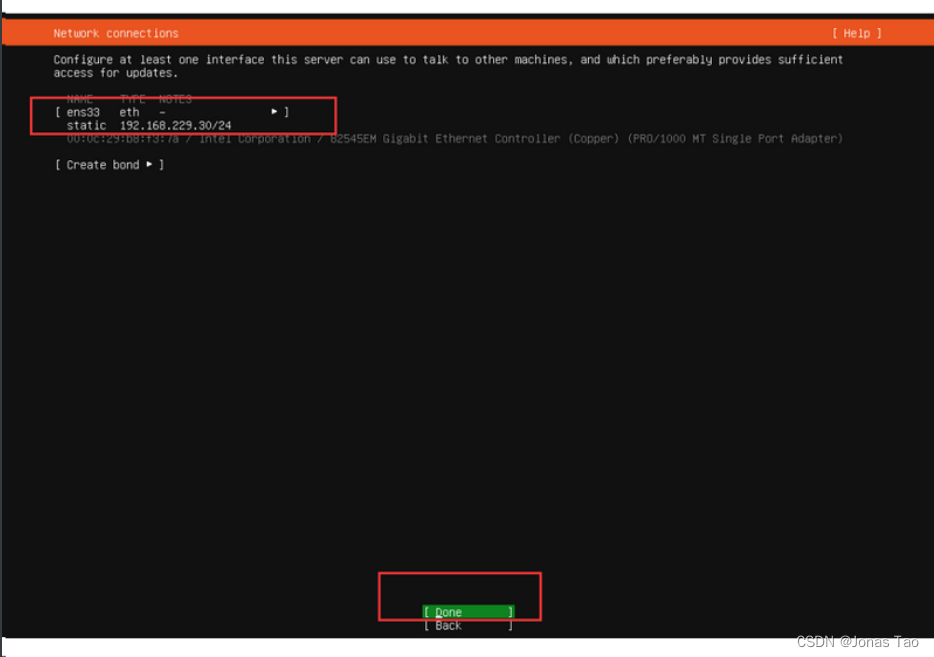
Task: Click the Create bond label text
Action: [x=103, y=164]
